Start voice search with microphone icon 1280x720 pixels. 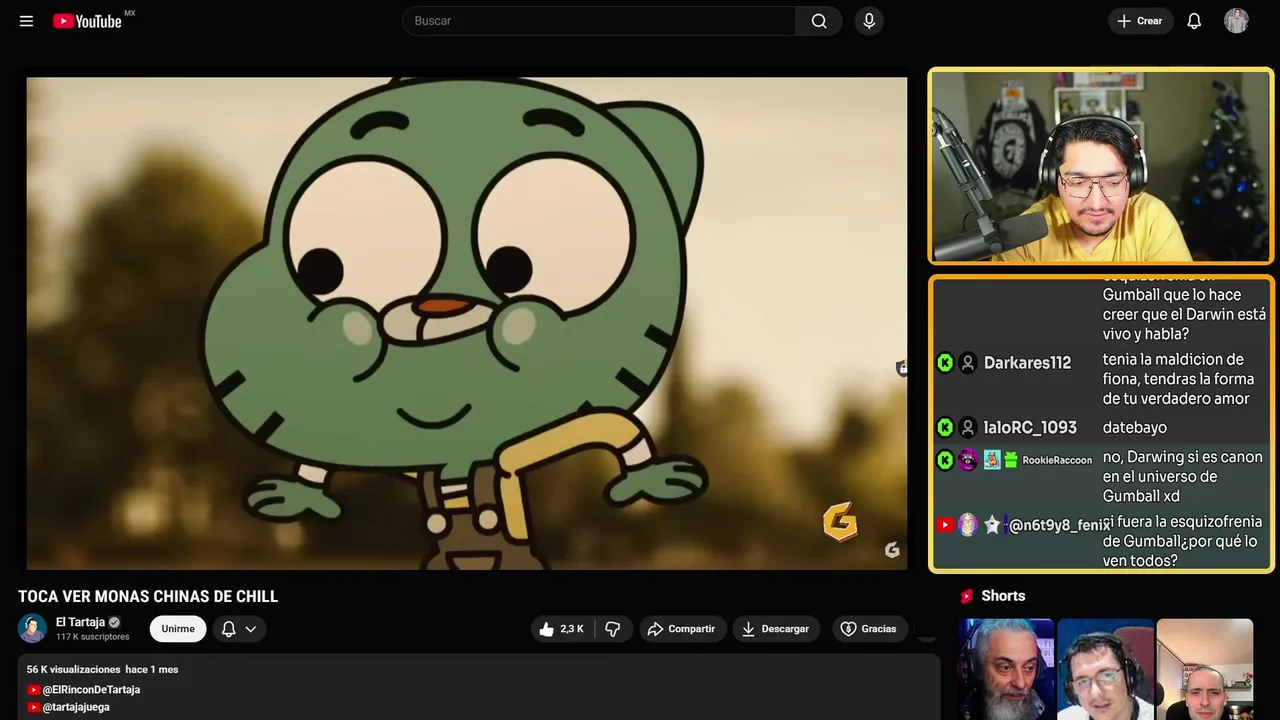[869, 21]
